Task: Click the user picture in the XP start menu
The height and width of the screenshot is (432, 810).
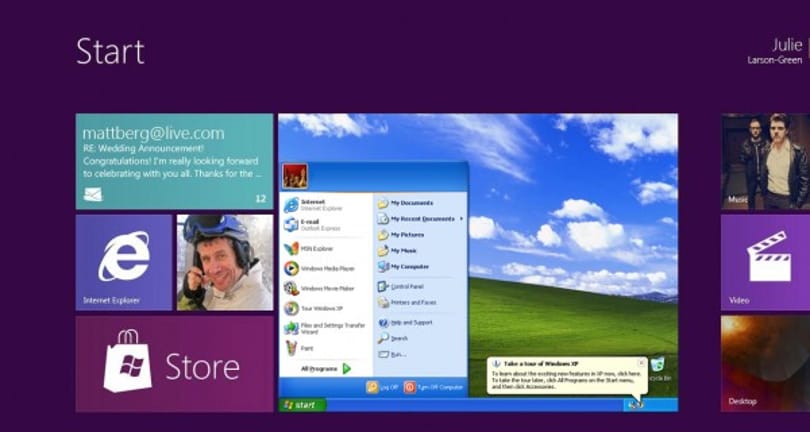Action: click(295, 176)
